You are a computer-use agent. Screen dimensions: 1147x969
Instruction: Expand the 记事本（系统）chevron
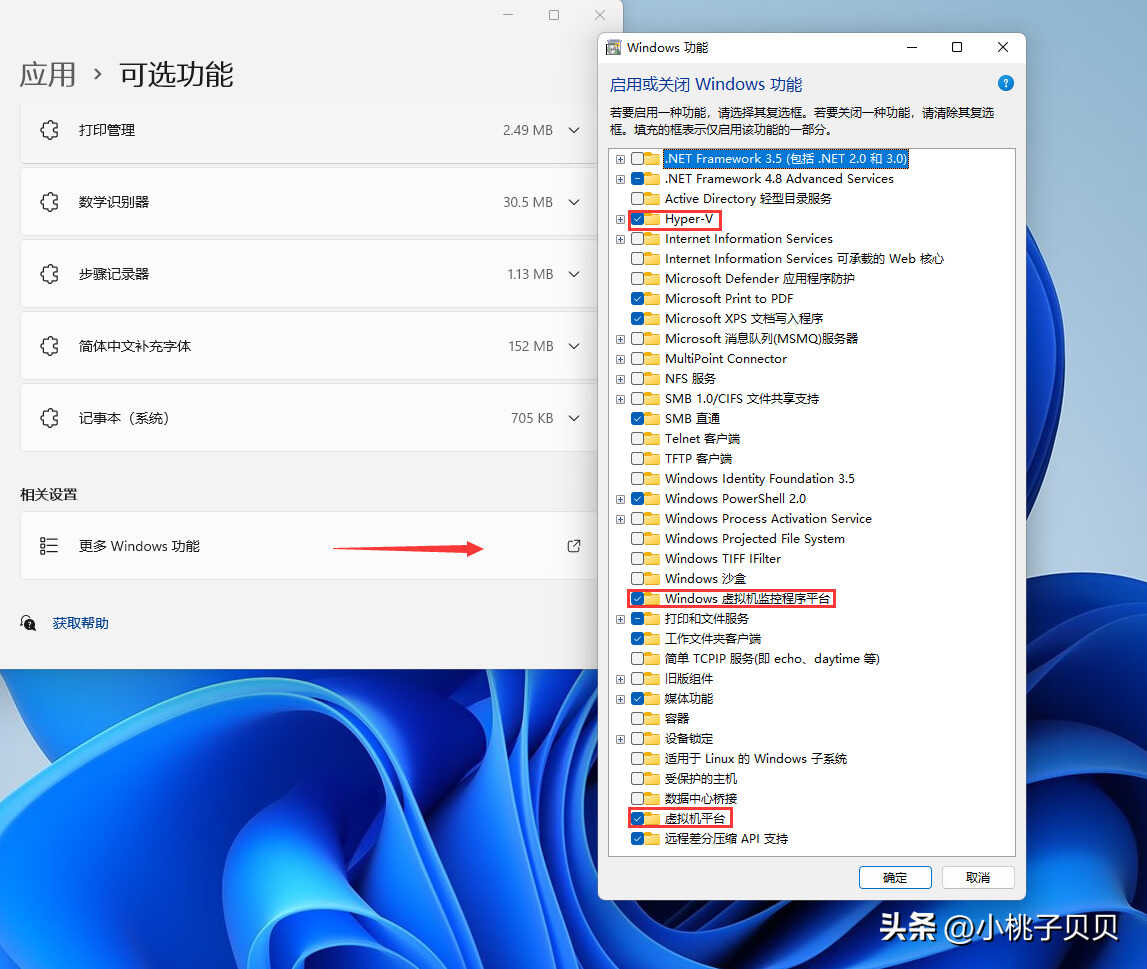574,418
